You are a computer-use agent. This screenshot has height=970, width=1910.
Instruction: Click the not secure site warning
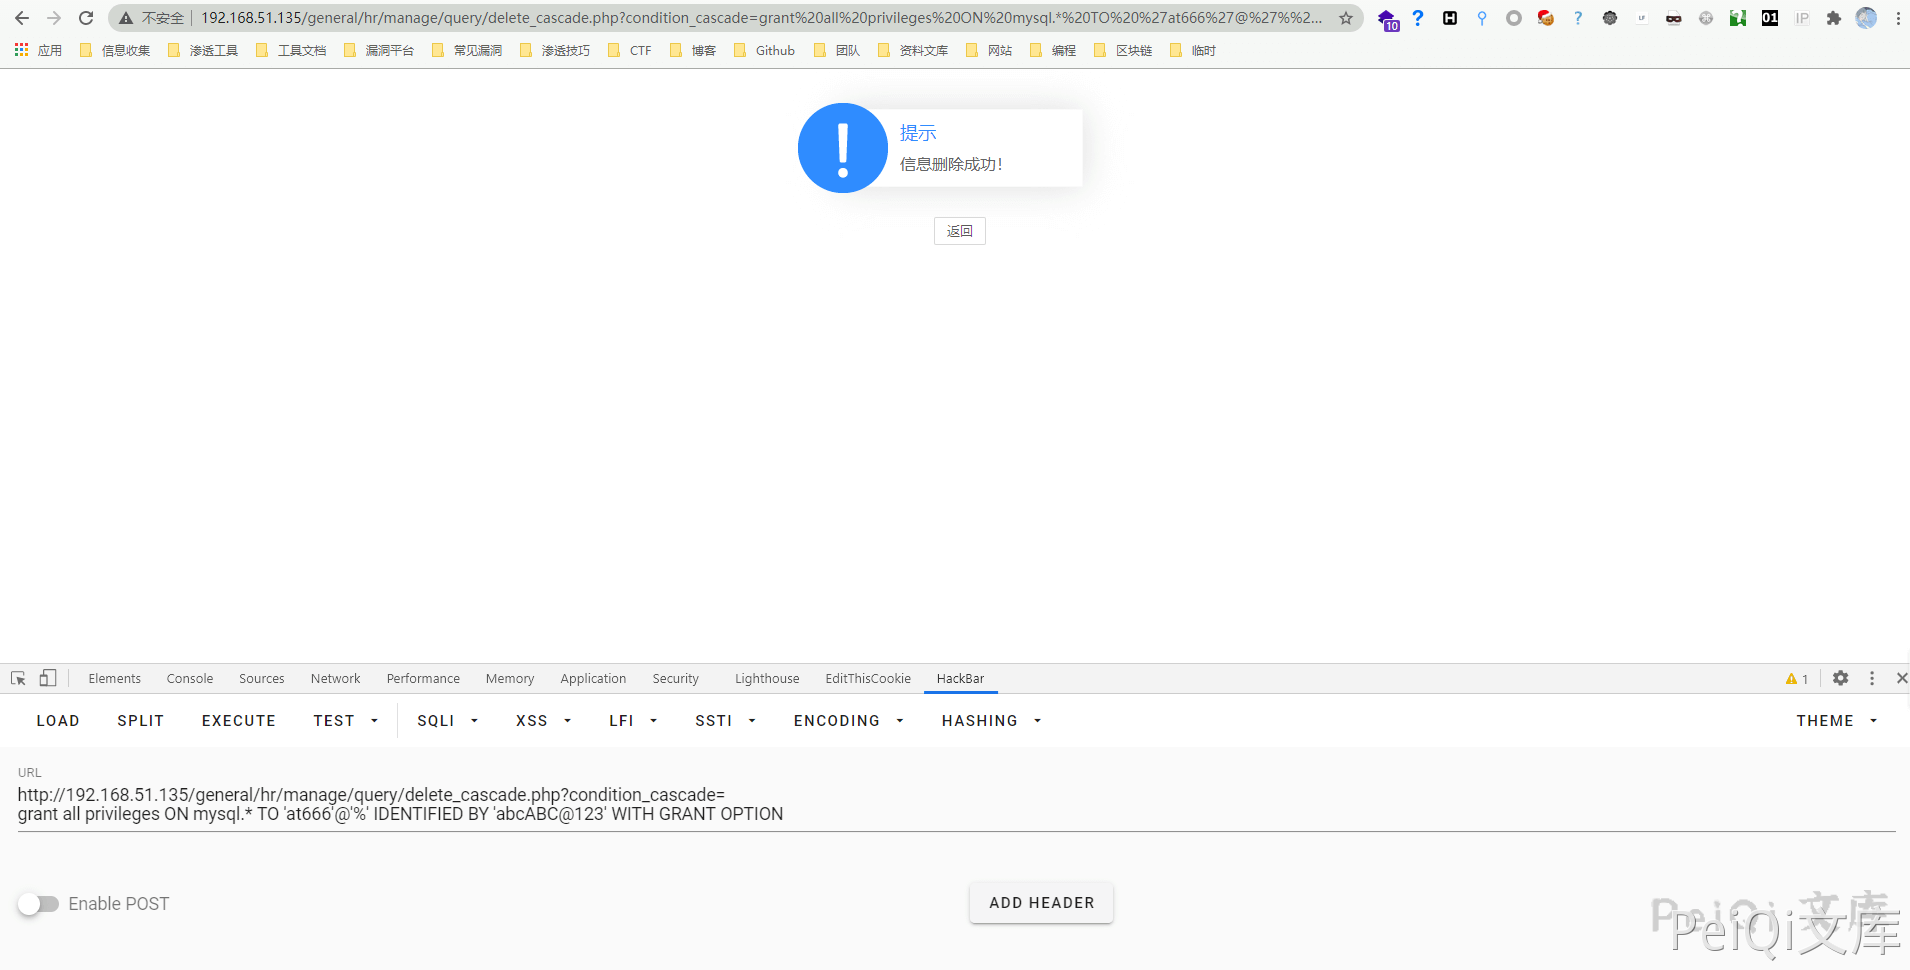(x=152, y=18)
